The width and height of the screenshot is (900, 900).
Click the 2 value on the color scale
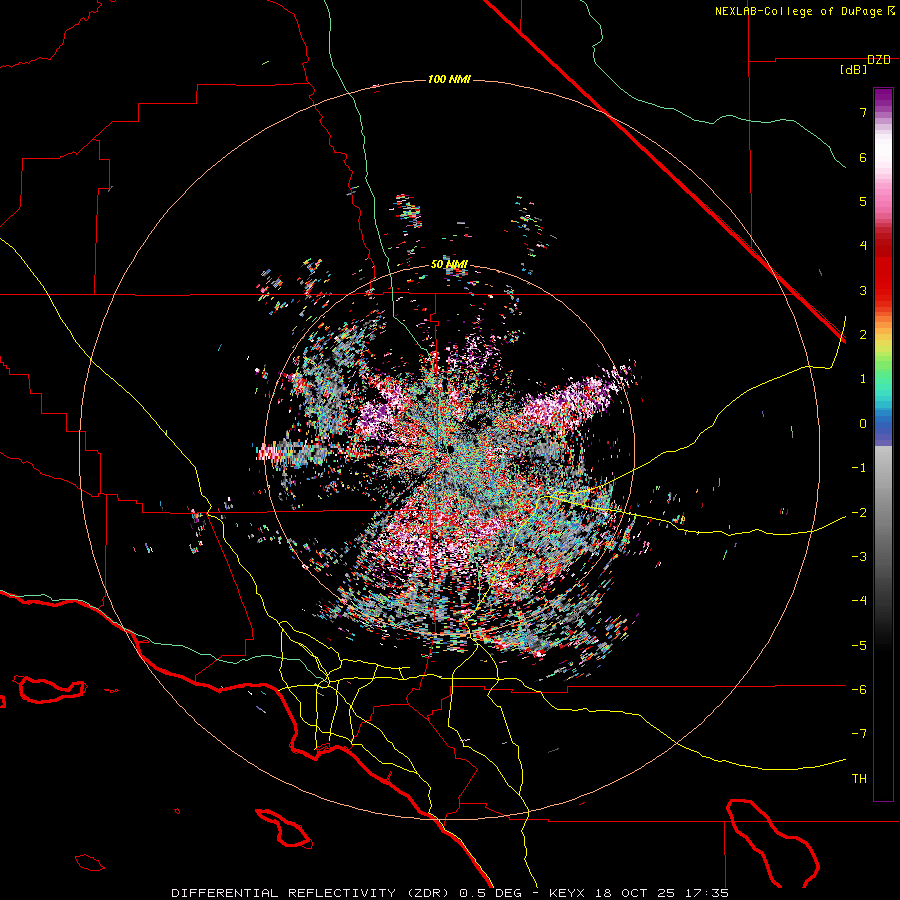coord(863,335)
